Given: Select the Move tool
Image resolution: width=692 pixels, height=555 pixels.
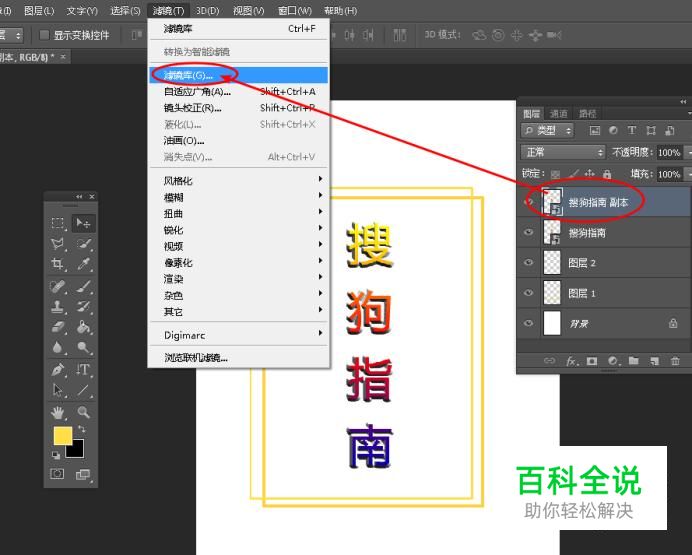Looking at the screenshot, I should (83, 223).
